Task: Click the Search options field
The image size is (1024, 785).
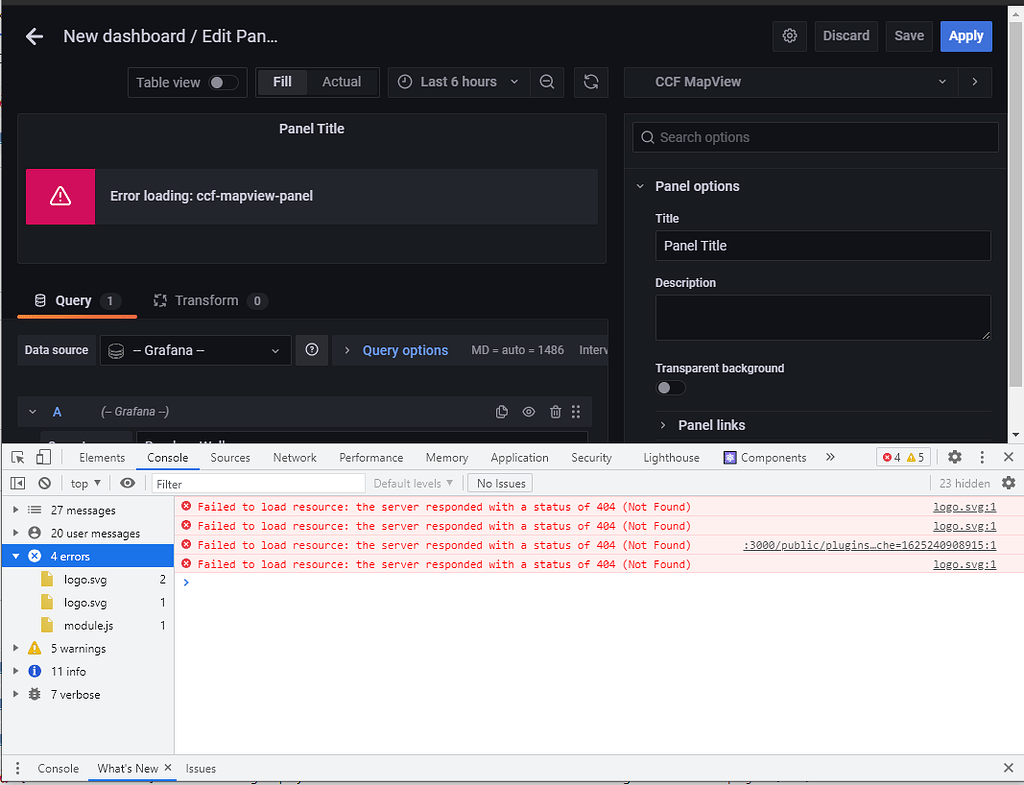Action: pos(815,137)
